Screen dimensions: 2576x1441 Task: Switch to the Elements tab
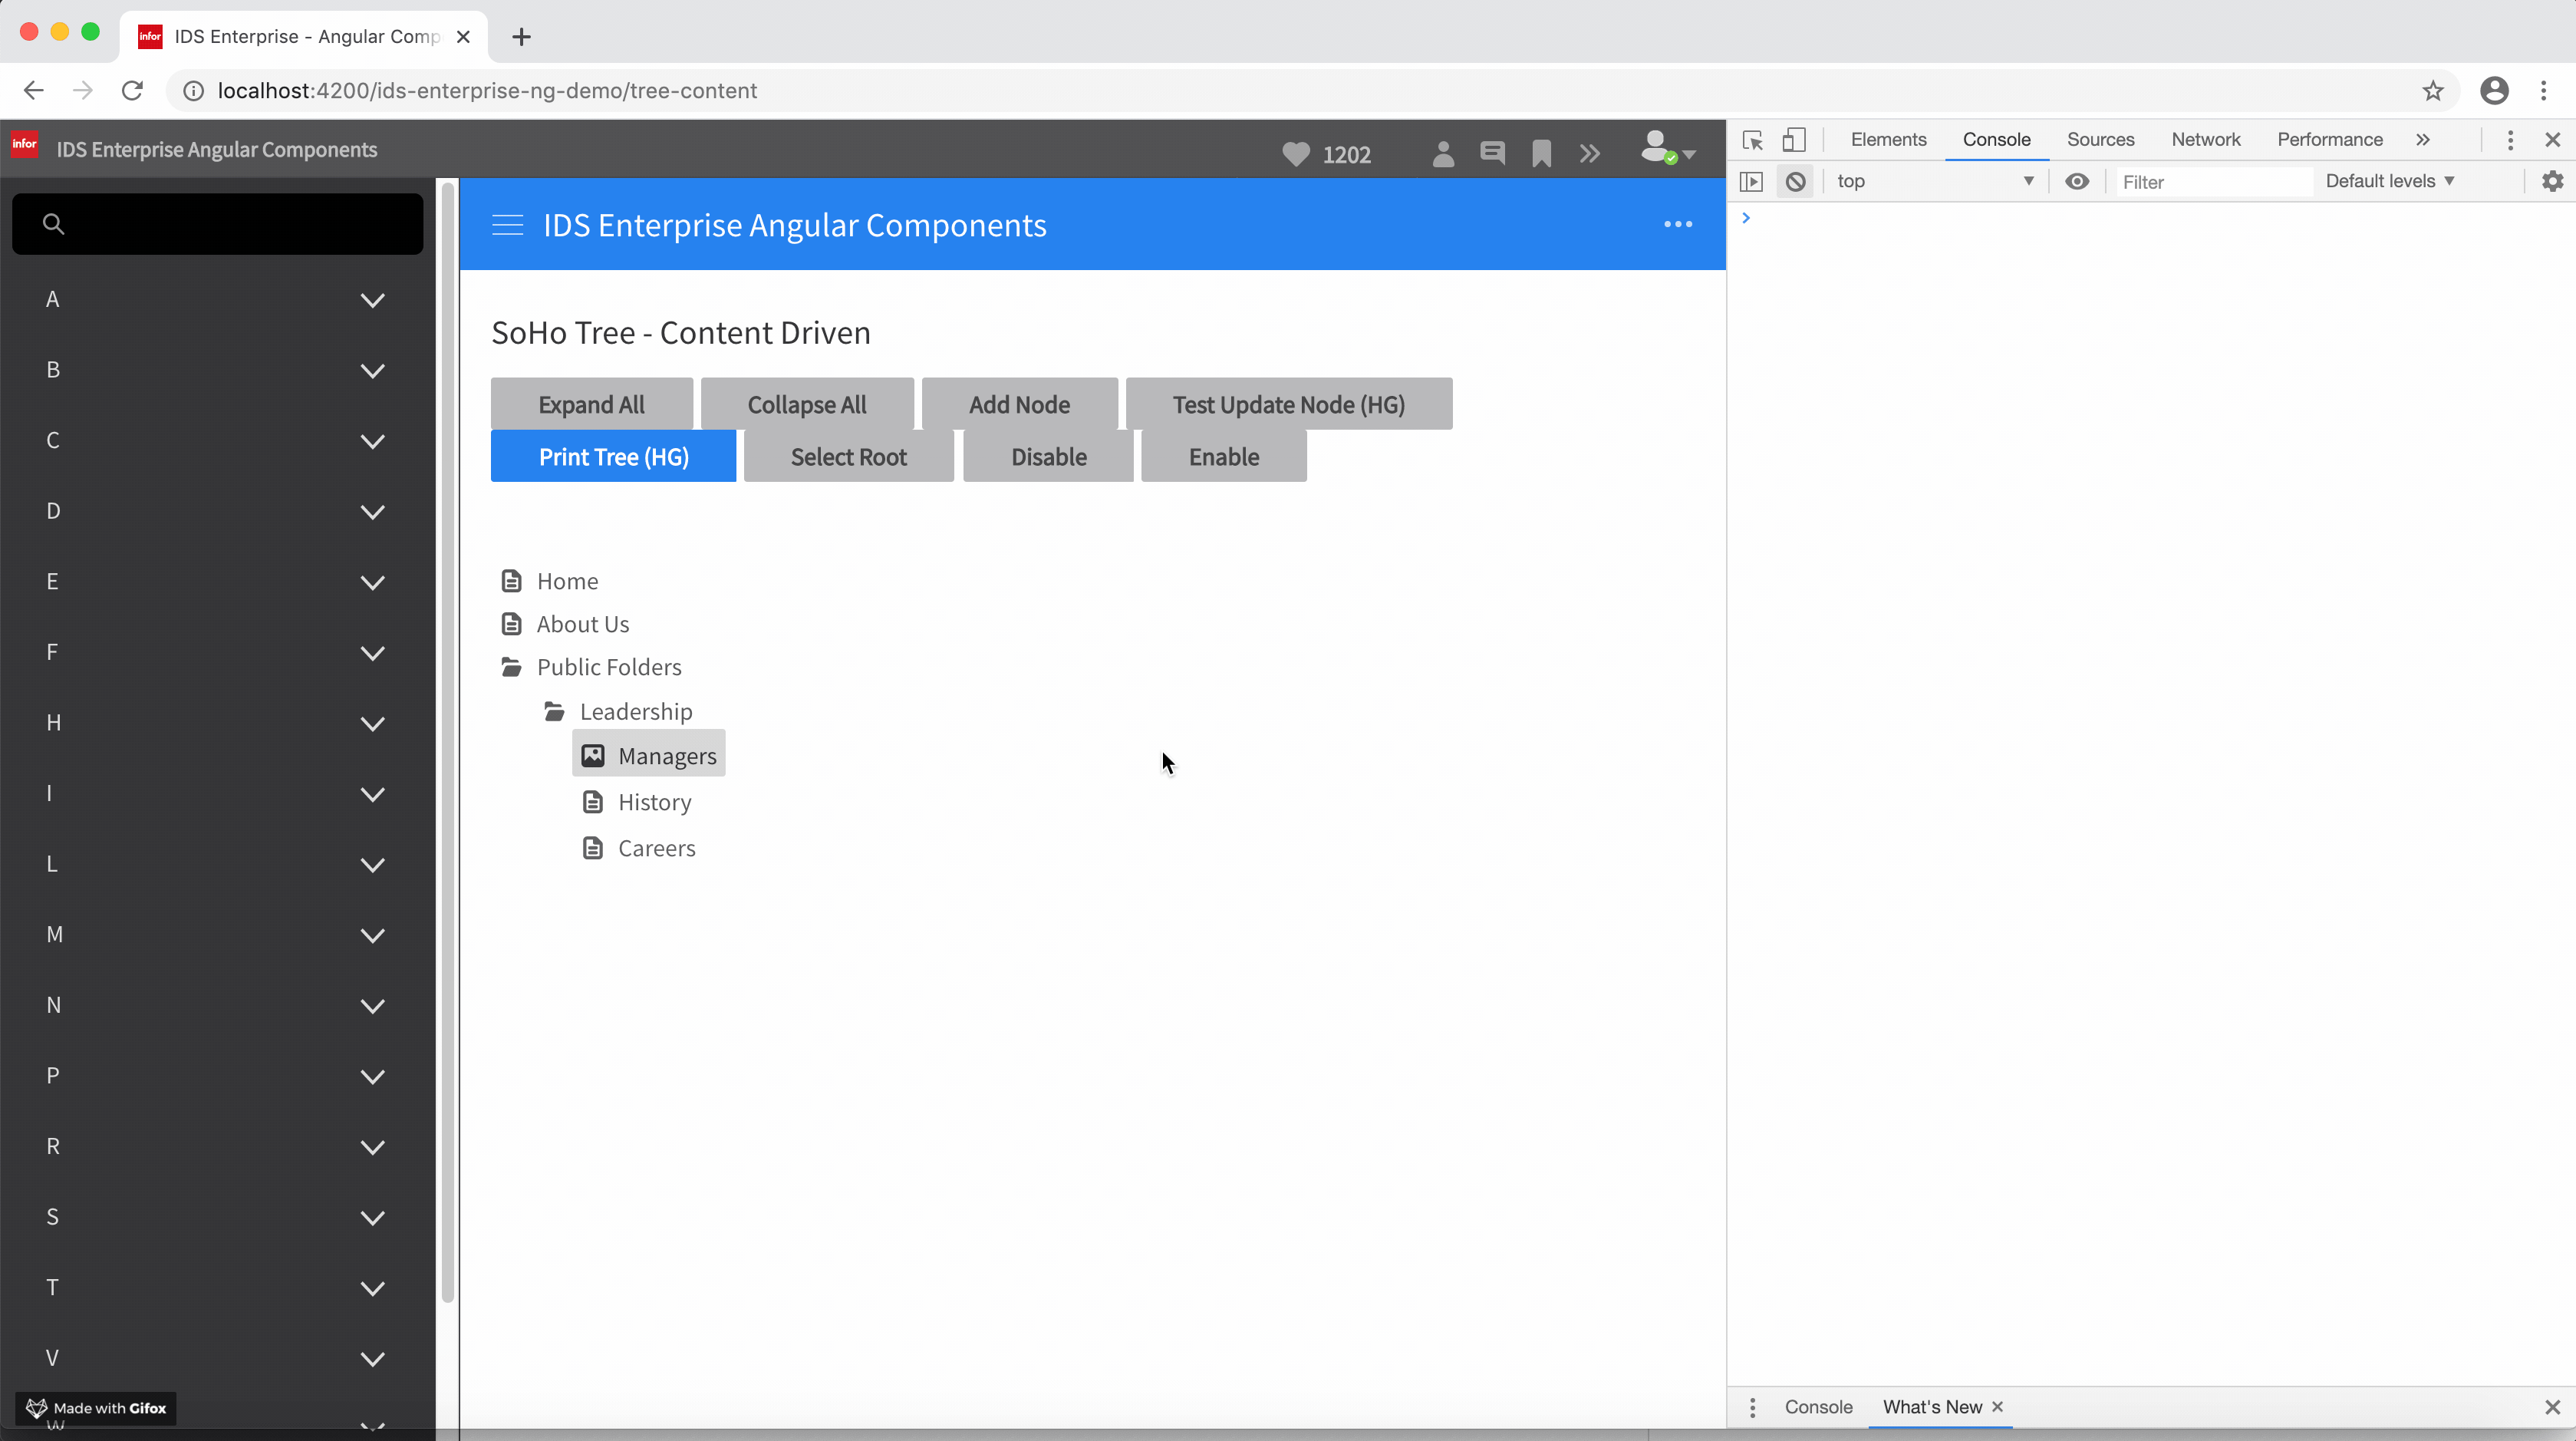point(1888,140)
